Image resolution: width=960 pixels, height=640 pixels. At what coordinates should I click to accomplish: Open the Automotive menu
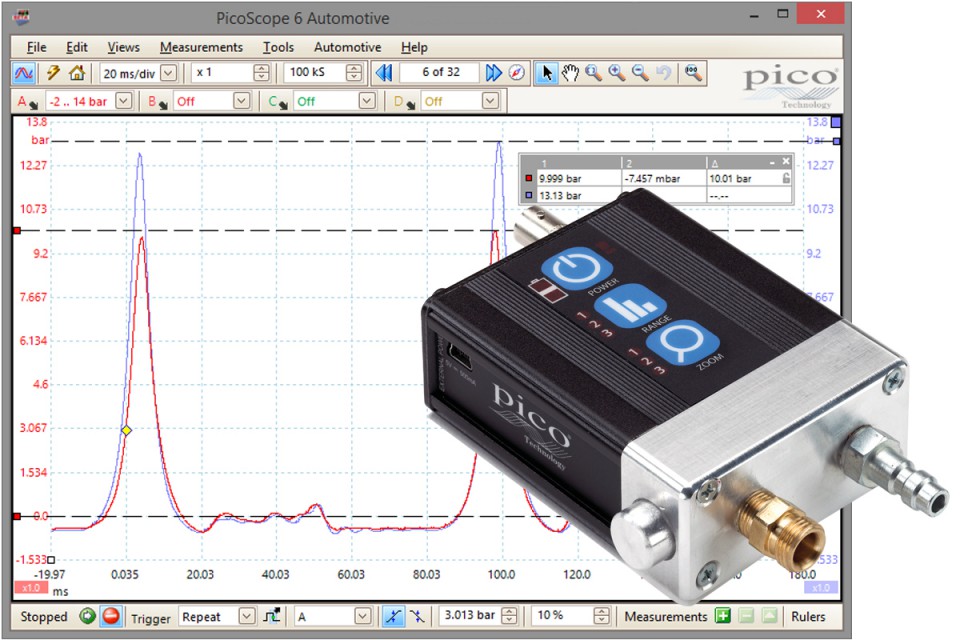347,47
